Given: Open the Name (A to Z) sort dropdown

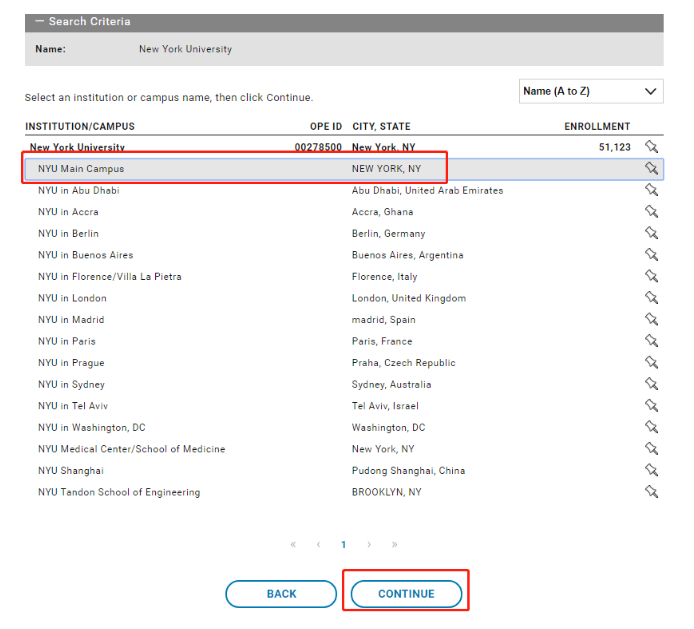Looking at the screenshot, I should click(591, 91).
